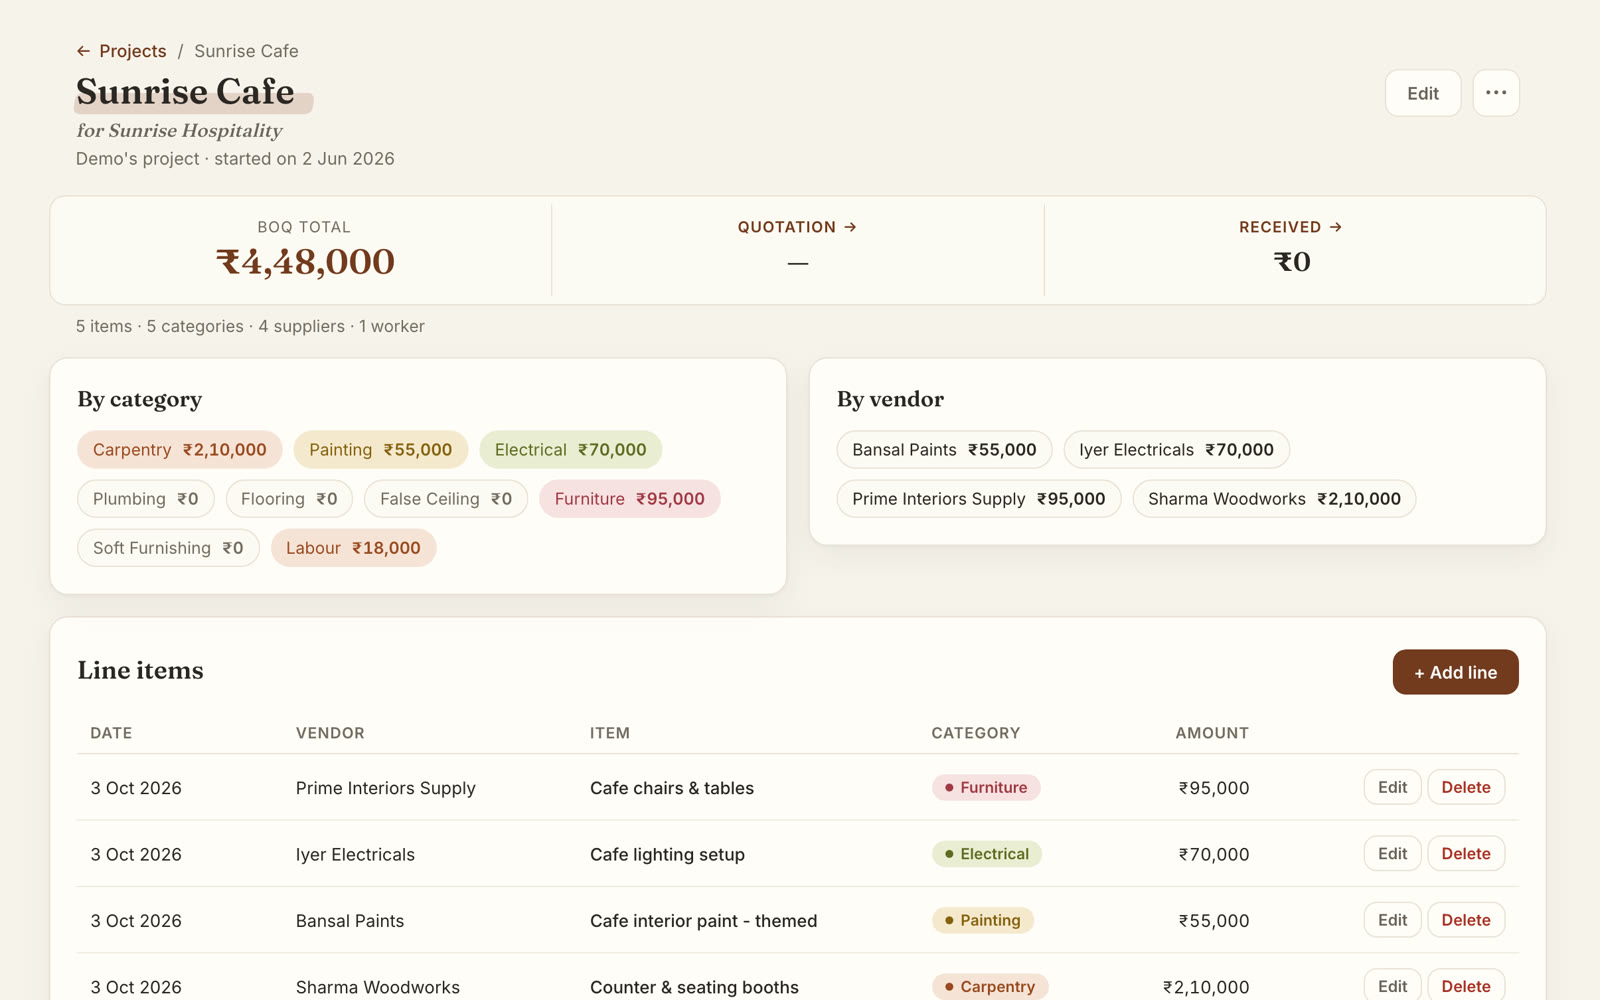Click 'Cafe interior paint - themed' item

click(703, 921)
